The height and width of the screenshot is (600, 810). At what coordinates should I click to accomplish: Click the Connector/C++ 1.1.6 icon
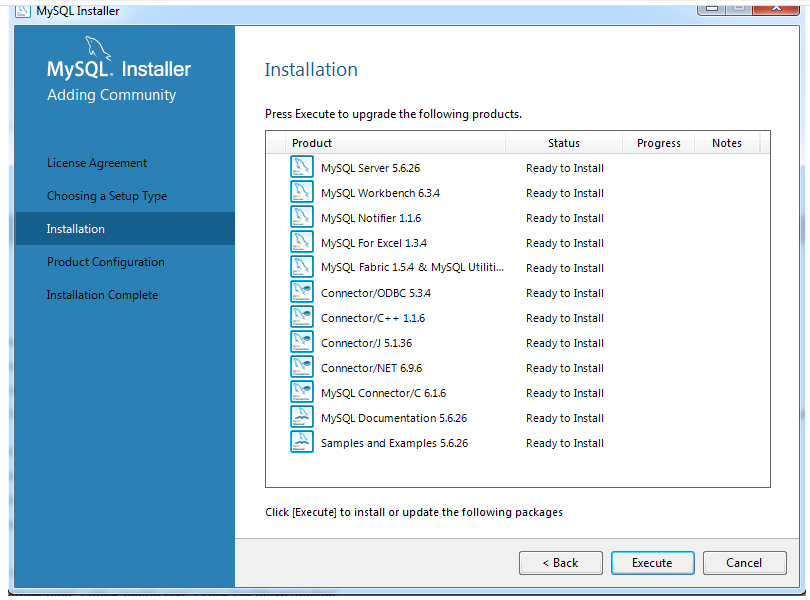coord(302,318)
